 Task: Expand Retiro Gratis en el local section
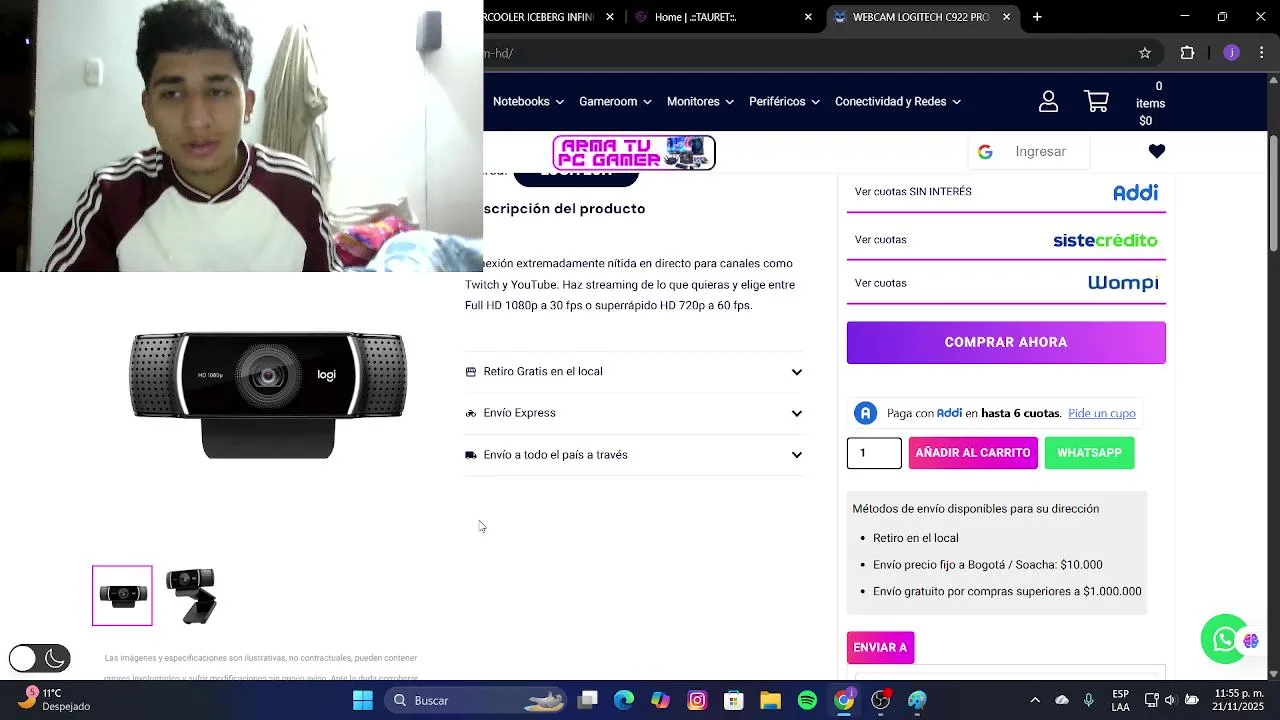pos(634,372)
